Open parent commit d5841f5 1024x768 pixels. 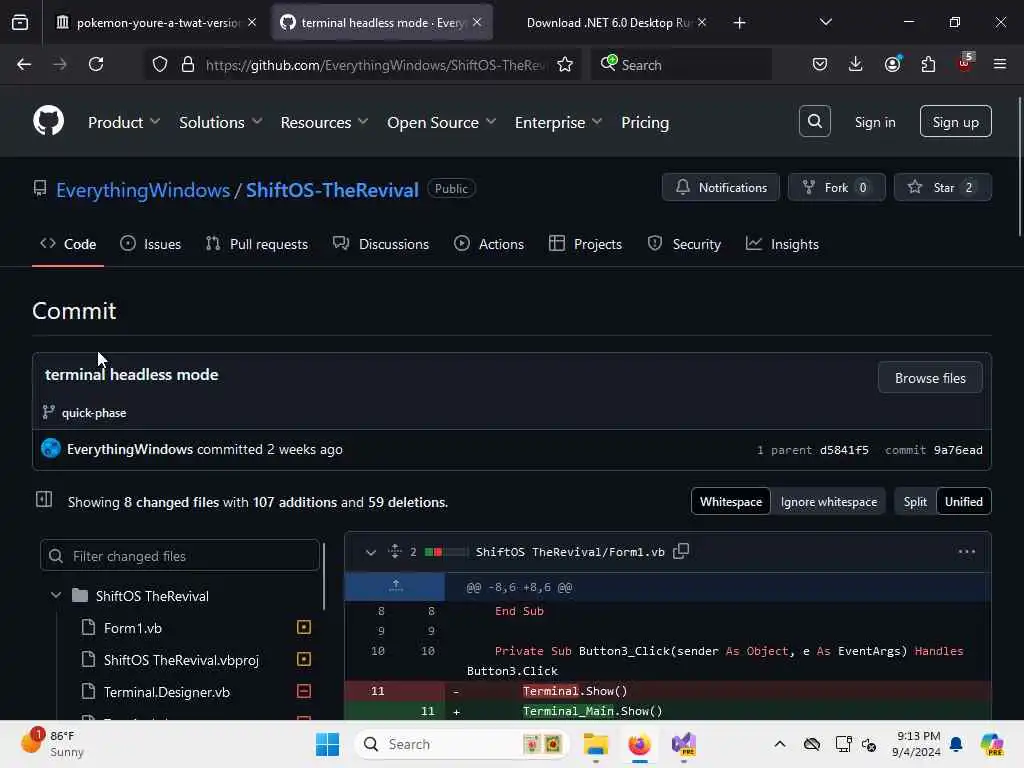point(844,450)
